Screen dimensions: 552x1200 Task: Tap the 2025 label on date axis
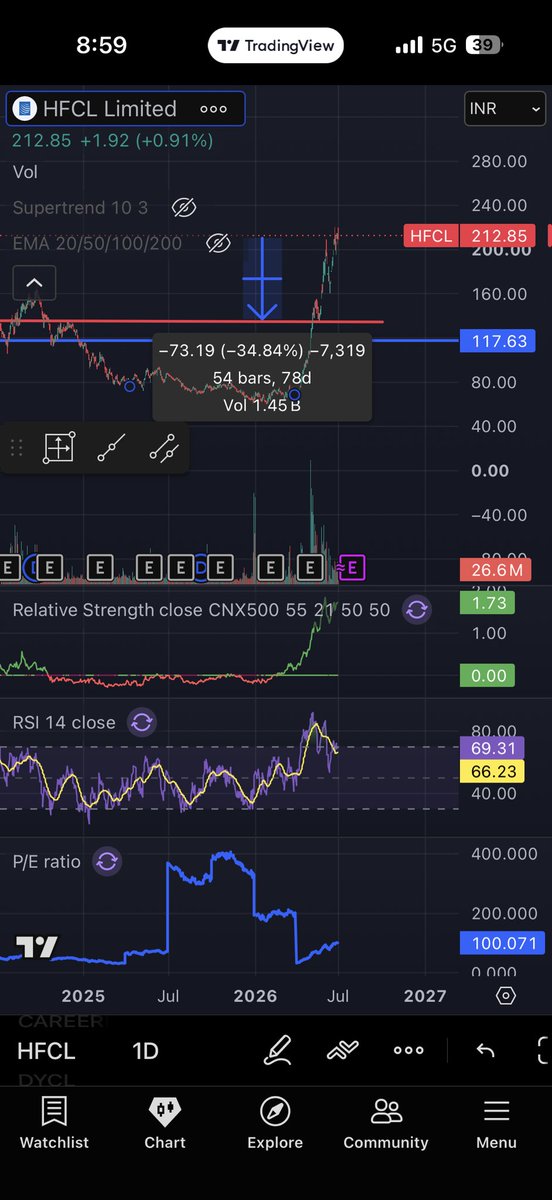tap(83, 996)
